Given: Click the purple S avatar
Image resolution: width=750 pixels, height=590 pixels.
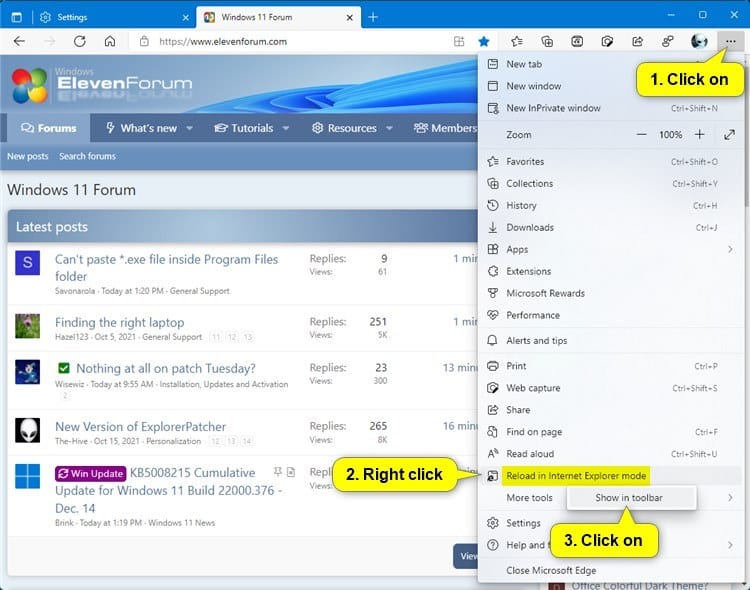Looking at the screenshot, I should [28, 262].
